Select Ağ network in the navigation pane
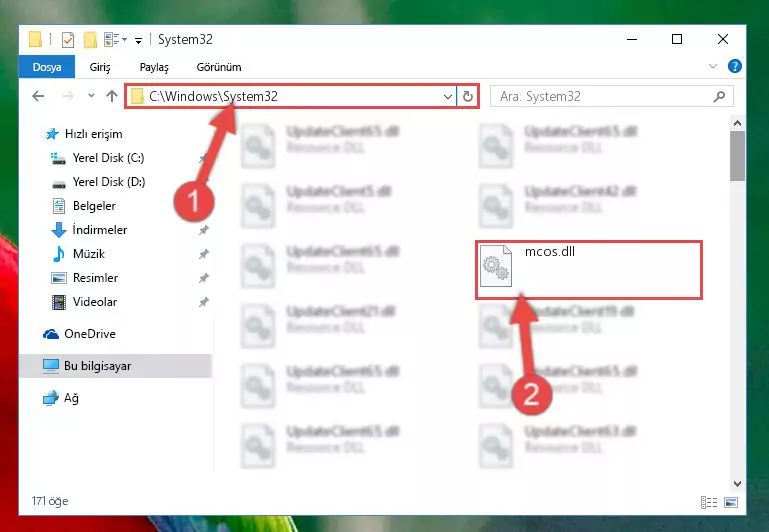This screenshot has height=532, width=769. coord(61,398)
